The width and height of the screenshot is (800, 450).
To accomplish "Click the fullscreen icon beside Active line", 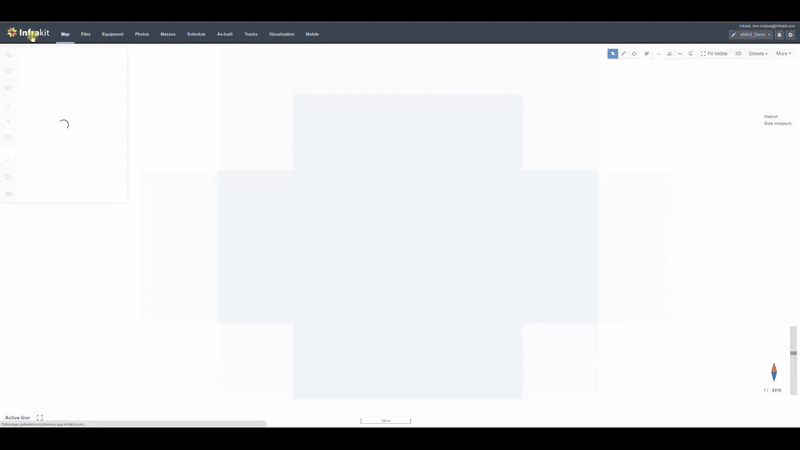I will [x=40, y=418].
